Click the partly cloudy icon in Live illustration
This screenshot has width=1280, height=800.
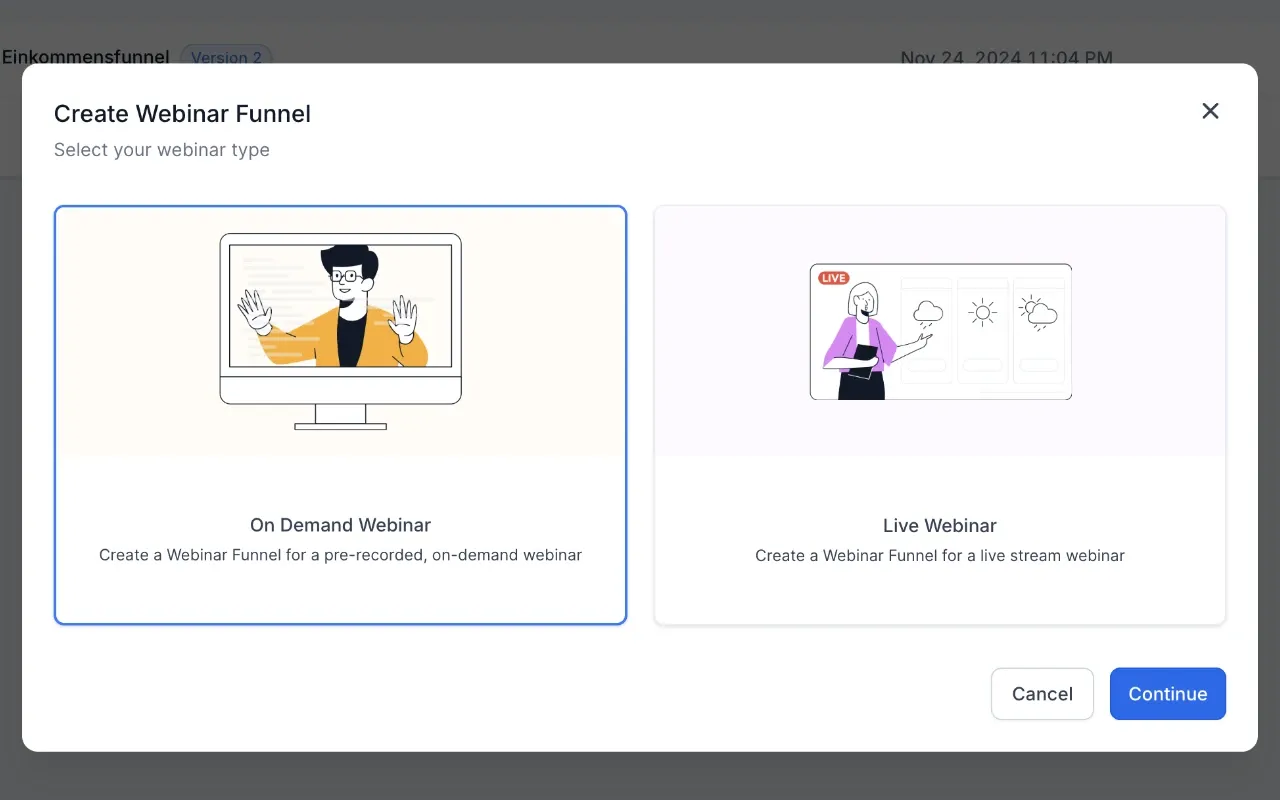(1040, 310)
